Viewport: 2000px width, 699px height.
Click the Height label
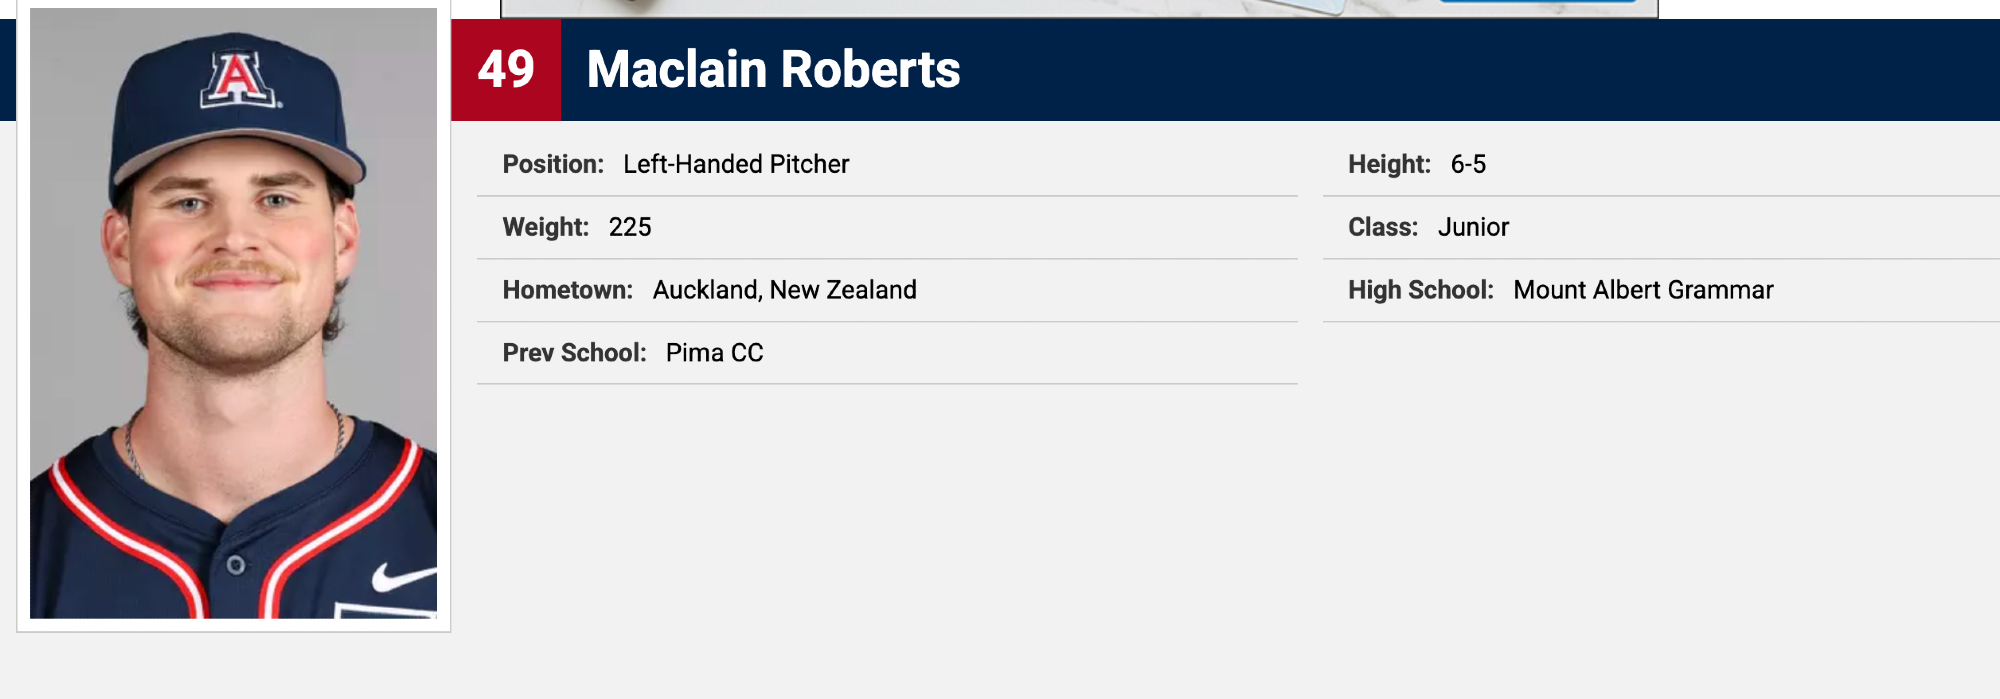(1389, 164)
